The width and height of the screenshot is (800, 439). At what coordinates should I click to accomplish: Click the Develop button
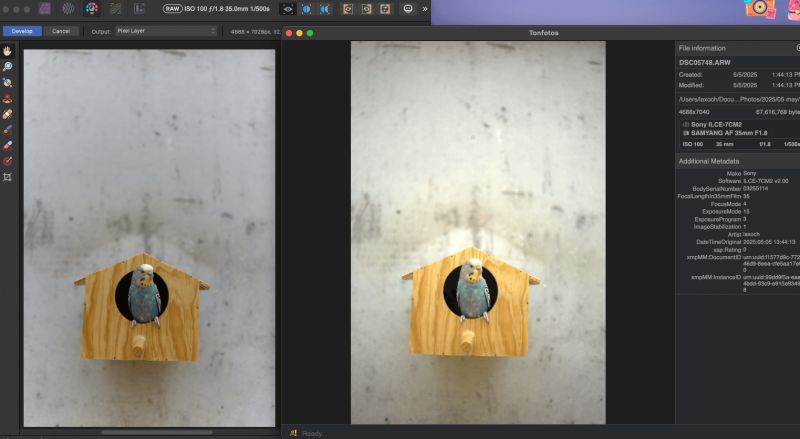pyautogui.click(x=22, y=31)
